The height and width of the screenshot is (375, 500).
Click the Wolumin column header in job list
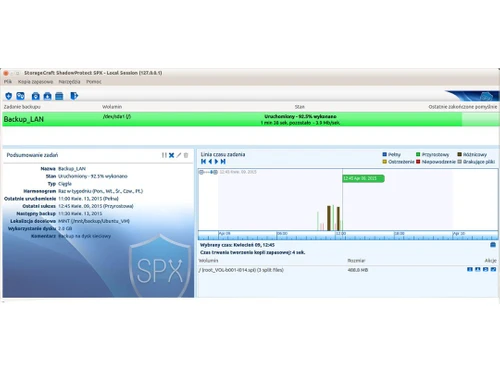coord(112,107)
